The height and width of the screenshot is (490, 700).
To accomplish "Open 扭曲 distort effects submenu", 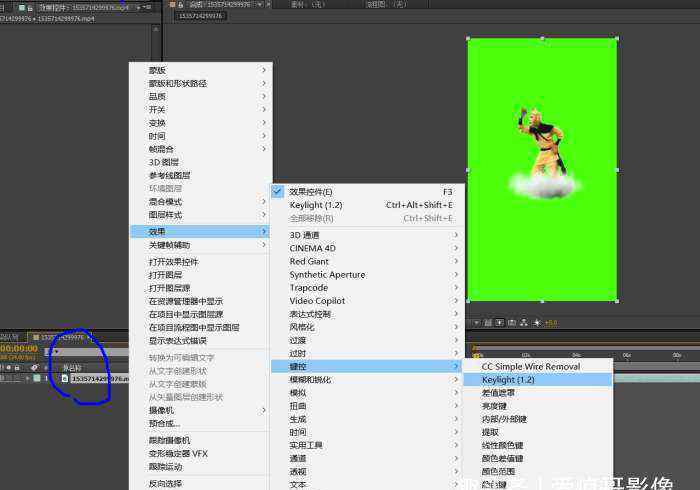I will [366, 406].
